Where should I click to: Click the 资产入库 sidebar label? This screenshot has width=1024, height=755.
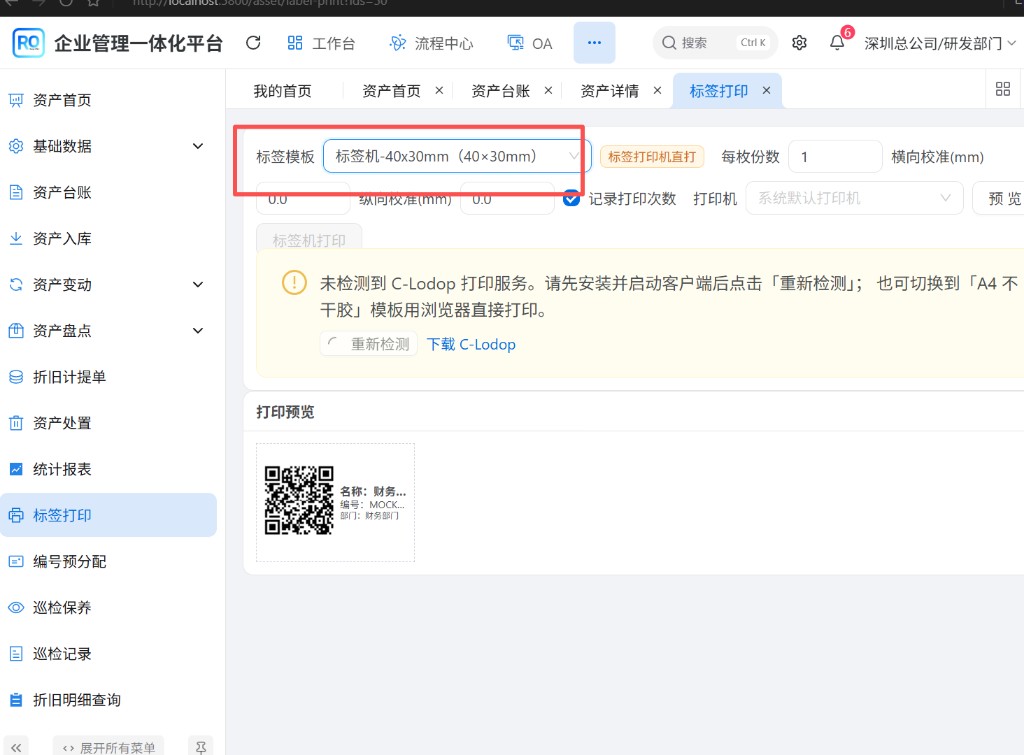[62, 238]
